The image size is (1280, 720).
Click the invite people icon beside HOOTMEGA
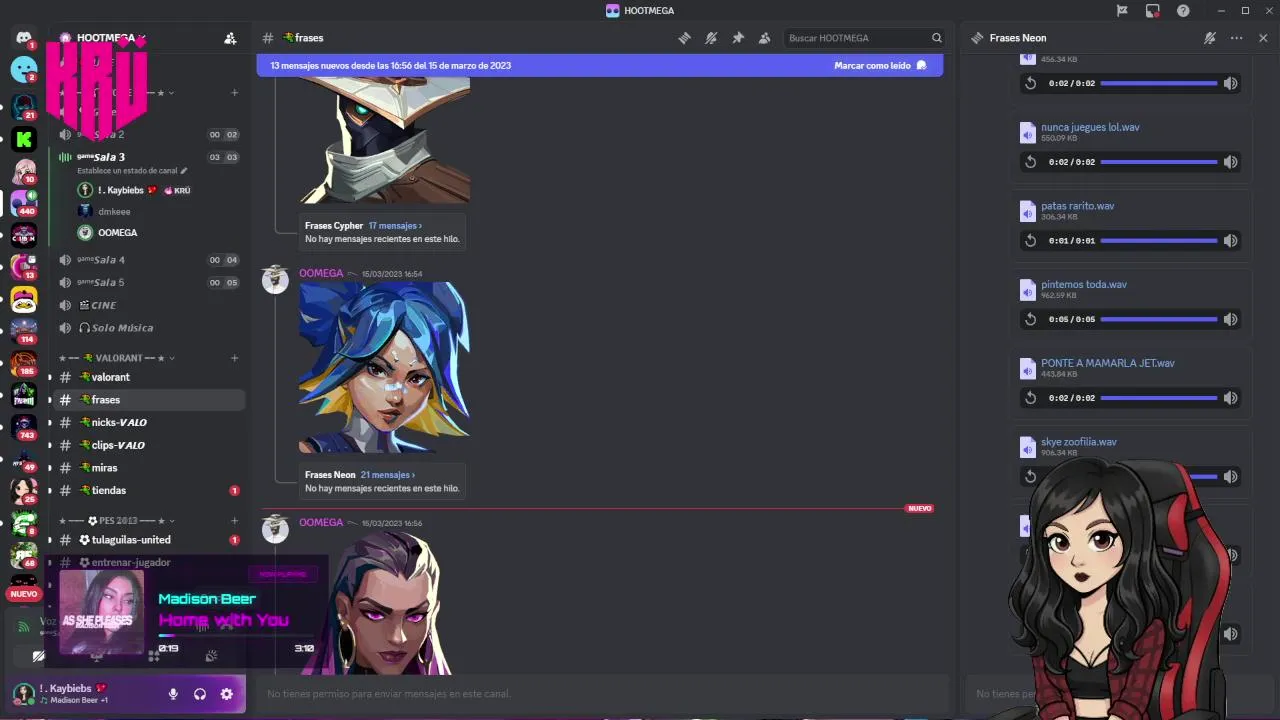230,38
